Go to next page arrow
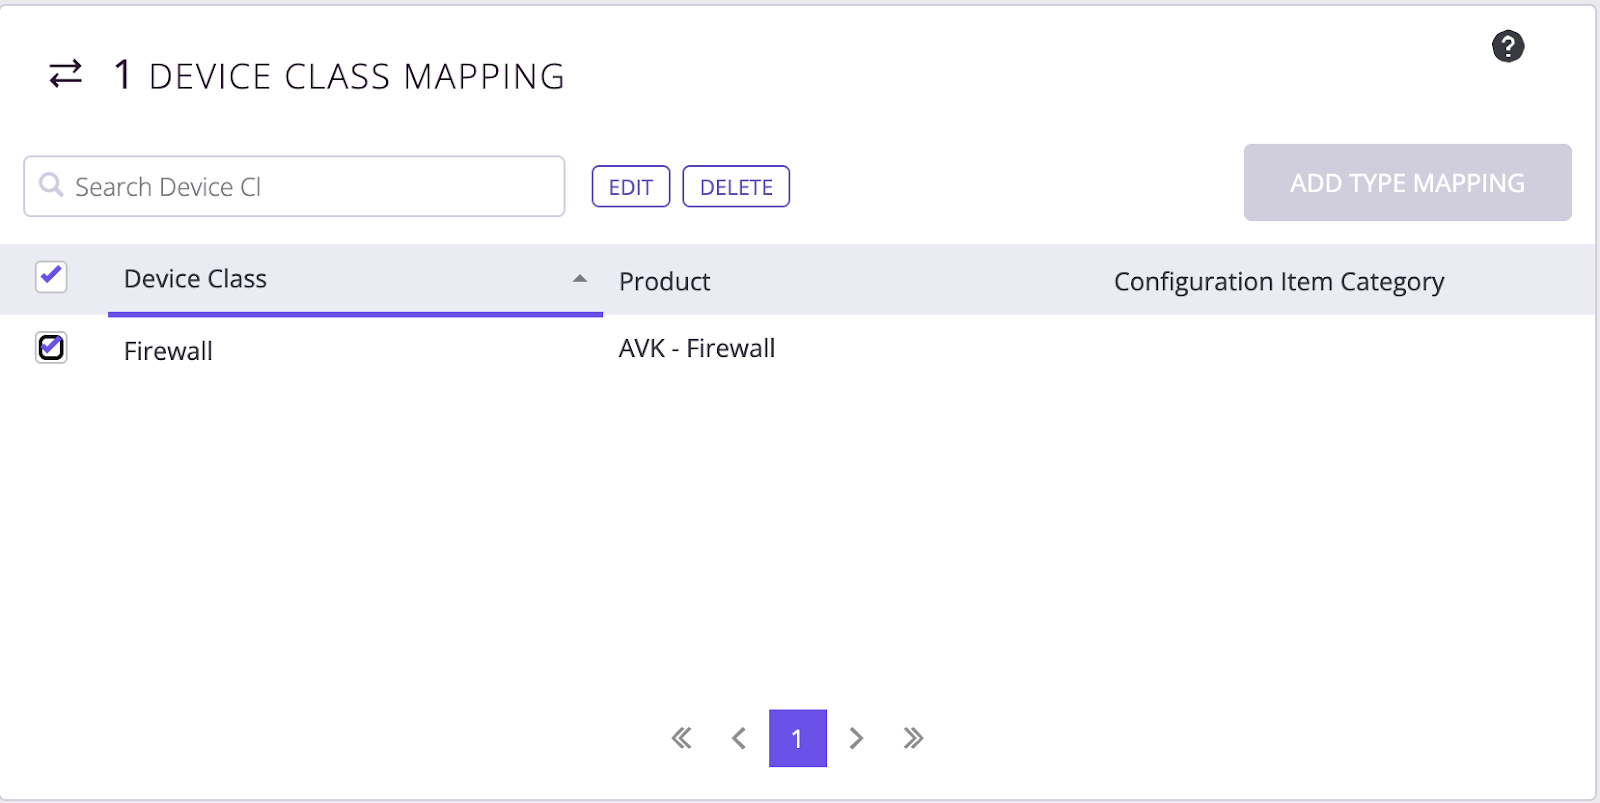 coord(856,738)
